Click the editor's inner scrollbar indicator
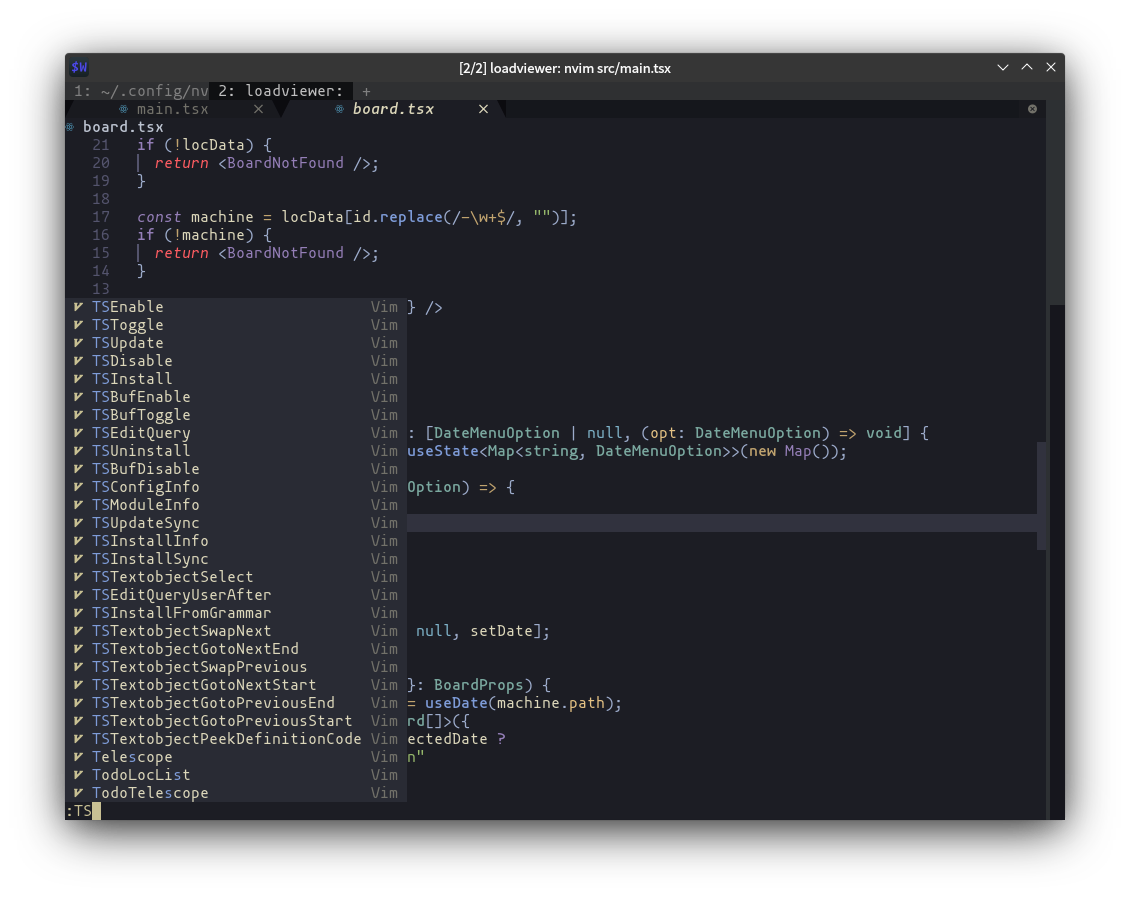 [1041, 496]
